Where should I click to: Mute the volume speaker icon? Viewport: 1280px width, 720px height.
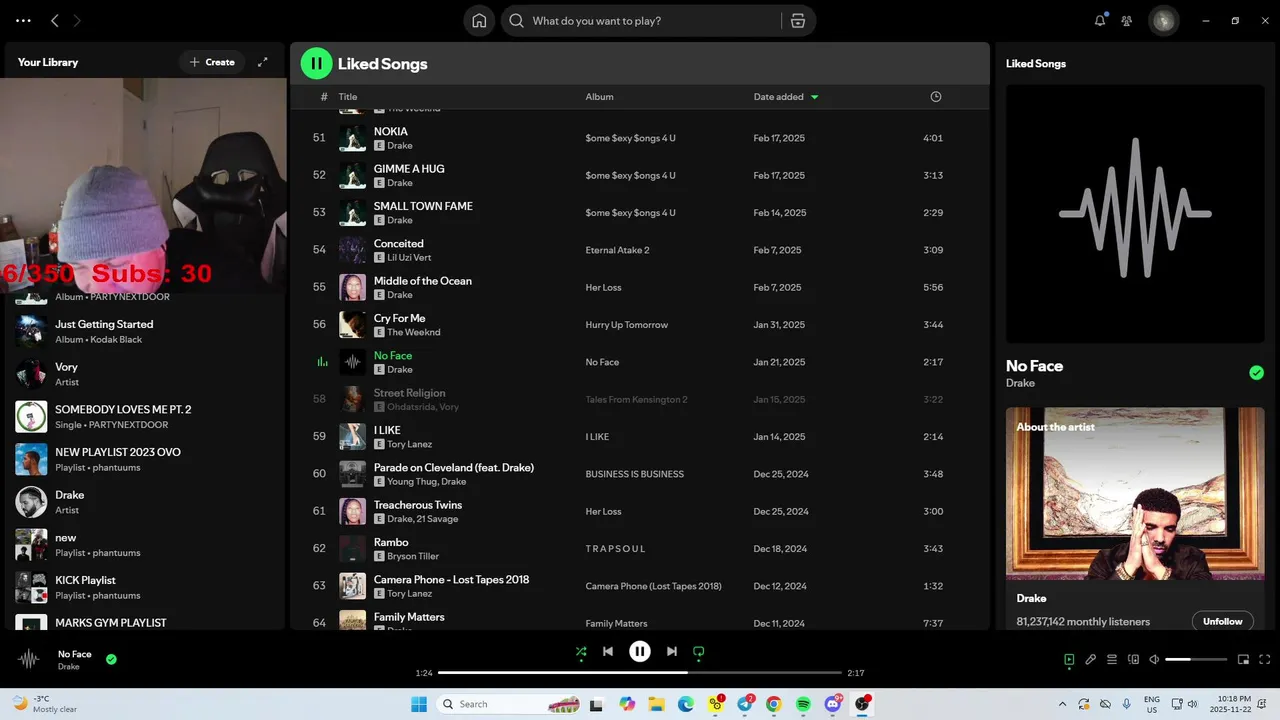[x=1154, y=660]
